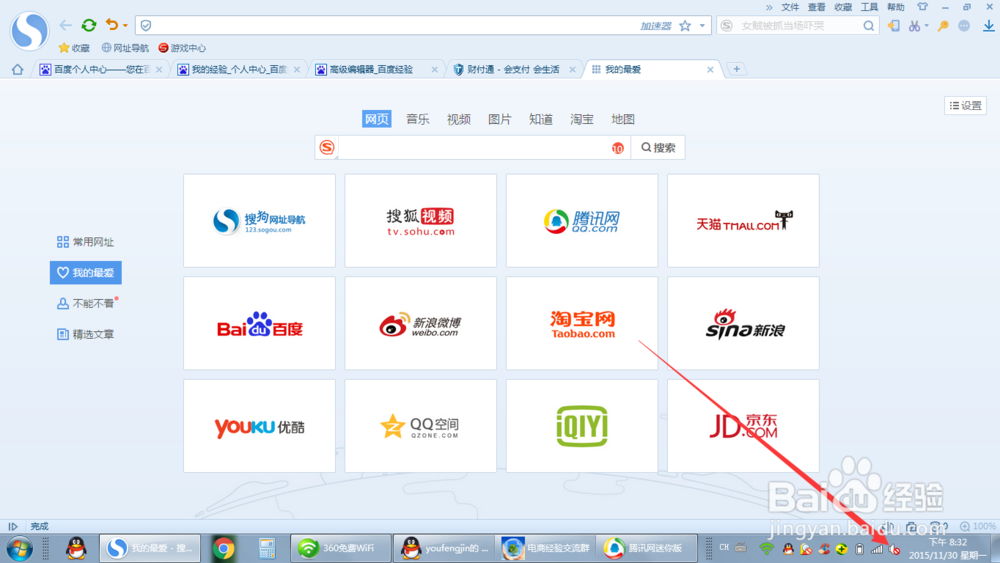This screenshot has height=563, width=1000.
Task: Select the 视频 search category
Action: point(459,119)
